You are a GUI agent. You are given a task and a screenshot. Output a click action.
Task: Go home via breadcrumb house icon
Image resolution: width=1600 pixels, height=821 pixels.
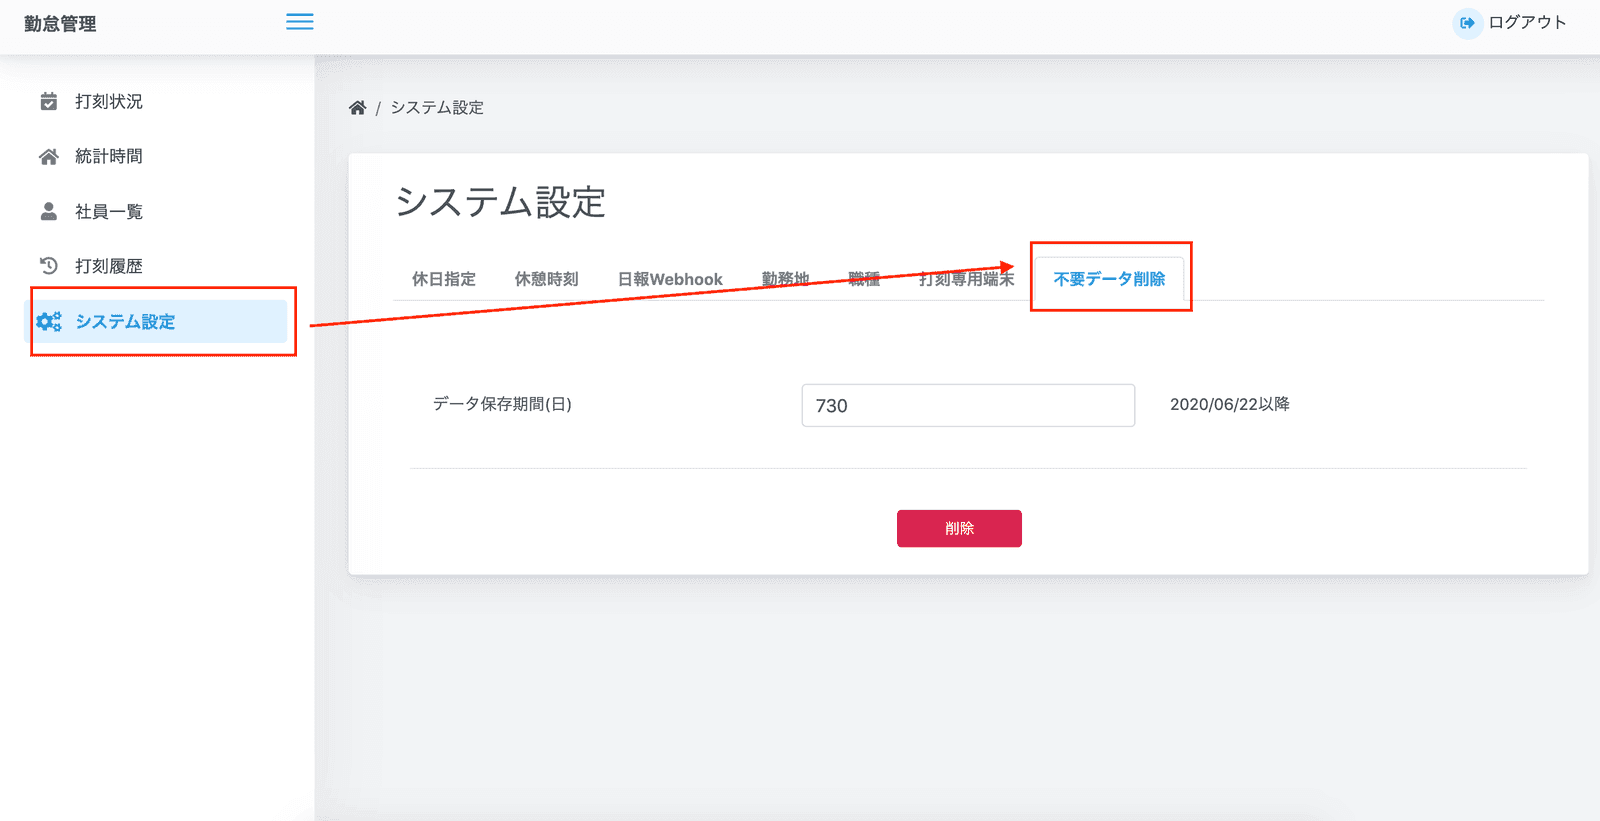pyautogui.click(x=357, y=107)
